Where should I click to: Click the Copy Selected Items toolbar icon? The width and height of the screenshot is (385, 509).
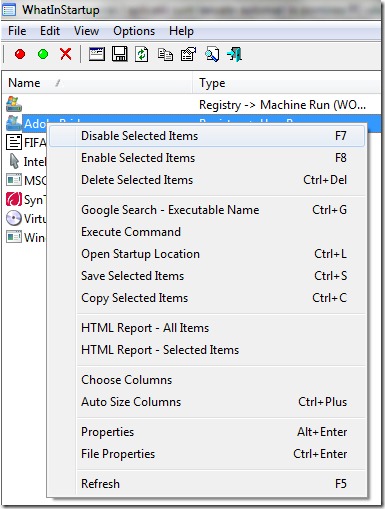tap(165, 54)
